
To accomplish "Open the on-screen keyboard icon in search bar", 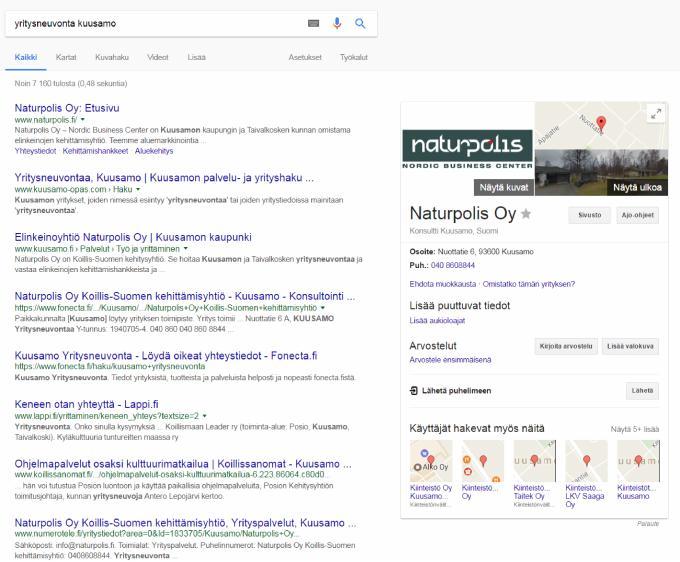I will [313, 23].
